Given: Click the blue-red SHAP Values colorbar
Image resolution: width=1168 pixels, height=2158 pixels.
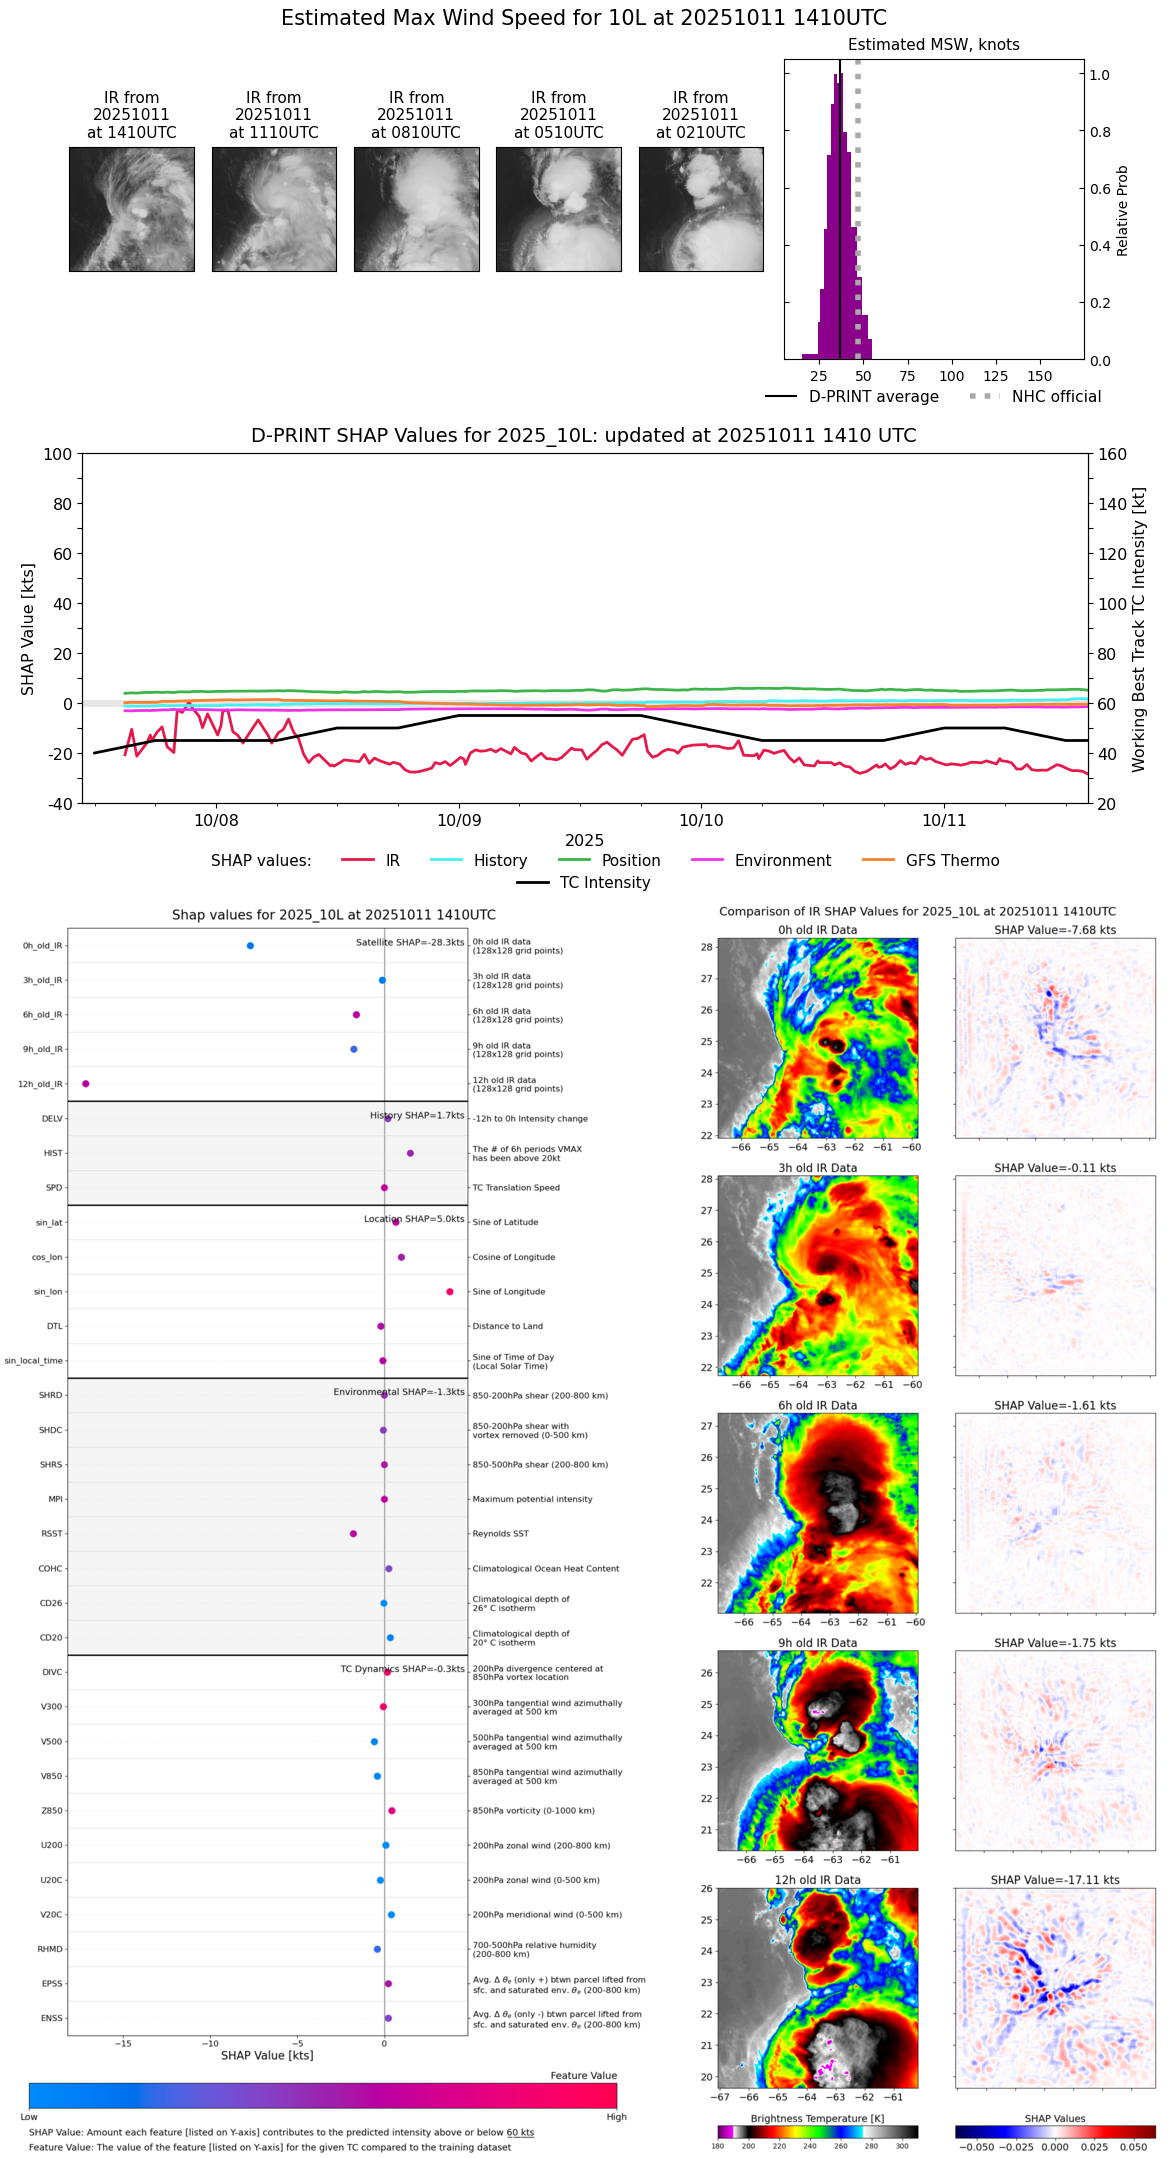Looking at the screenshot, I should tap(1055, 2132).
